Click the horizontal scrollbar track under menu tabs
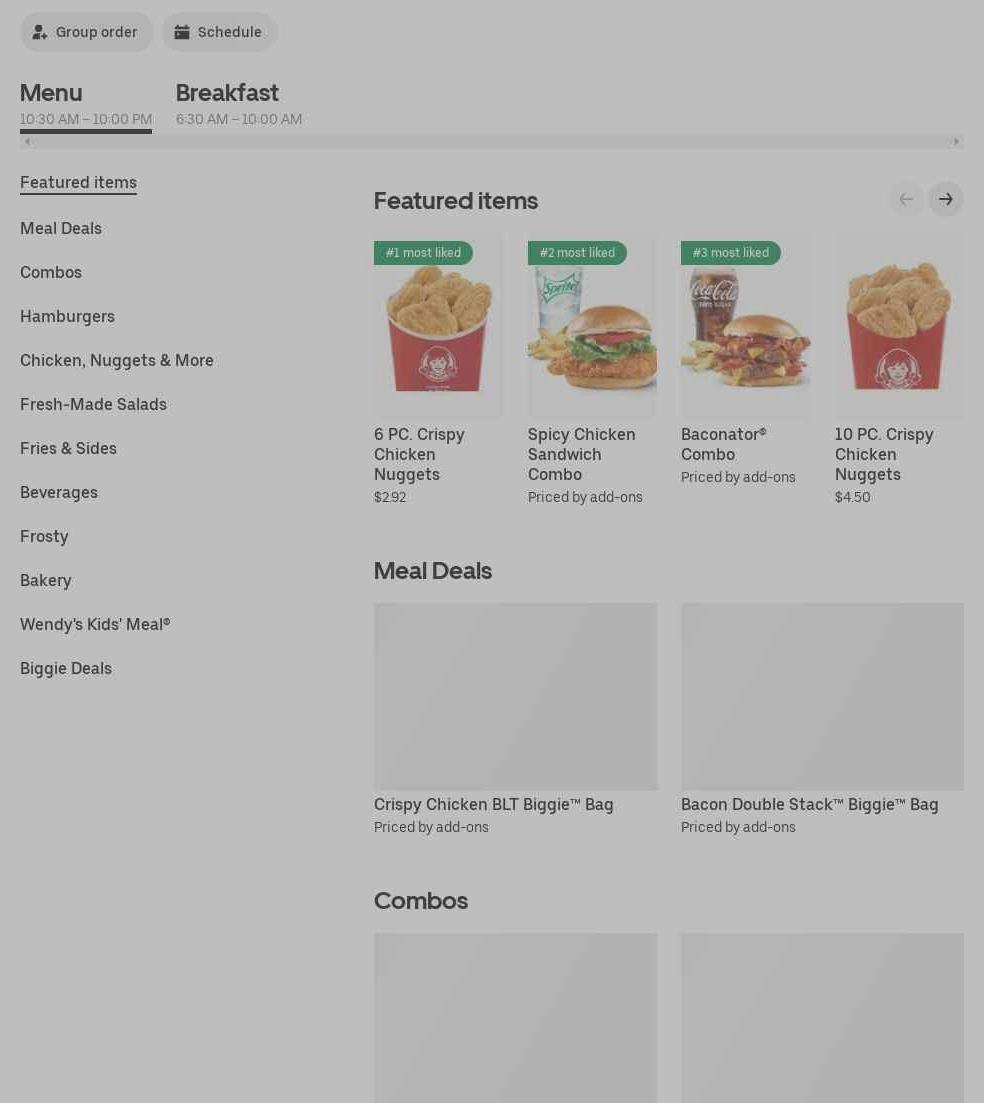The image size is (984, 1103). tap(492, 141)
